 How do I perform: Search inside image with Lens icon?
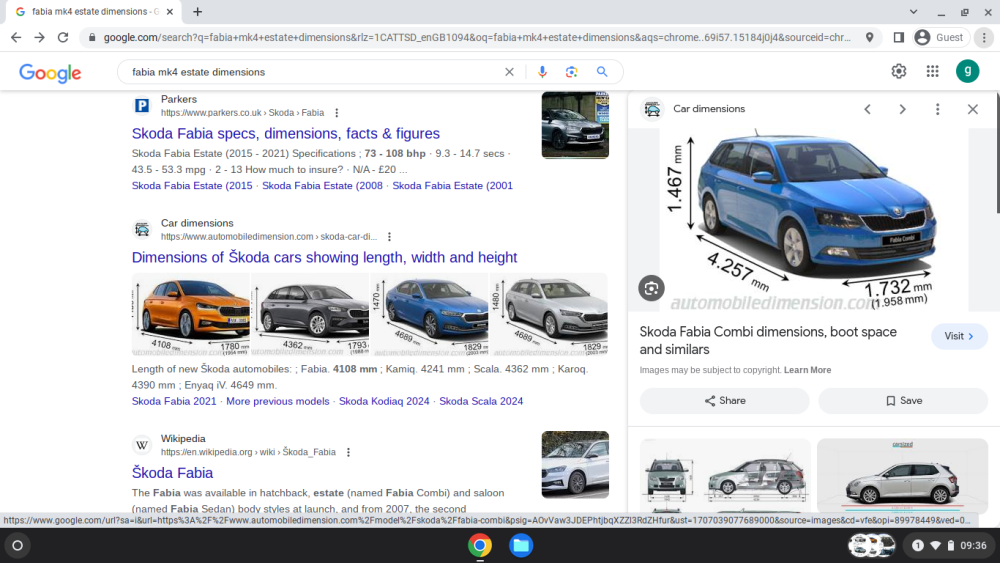coord(651,288)
